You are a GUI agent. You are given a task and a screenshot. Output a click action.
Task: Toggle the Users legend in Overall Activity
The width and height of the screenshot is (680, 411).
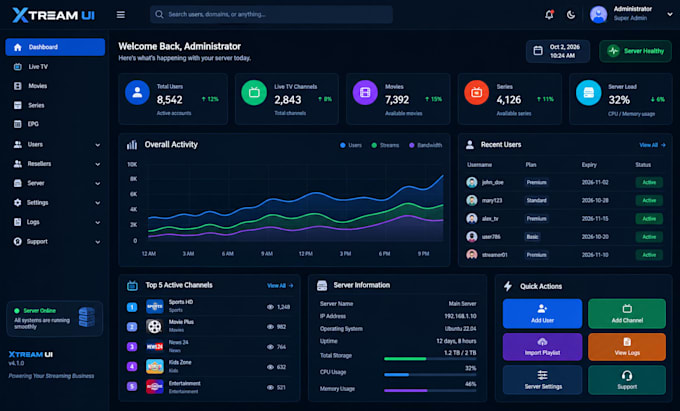(351, 145)
